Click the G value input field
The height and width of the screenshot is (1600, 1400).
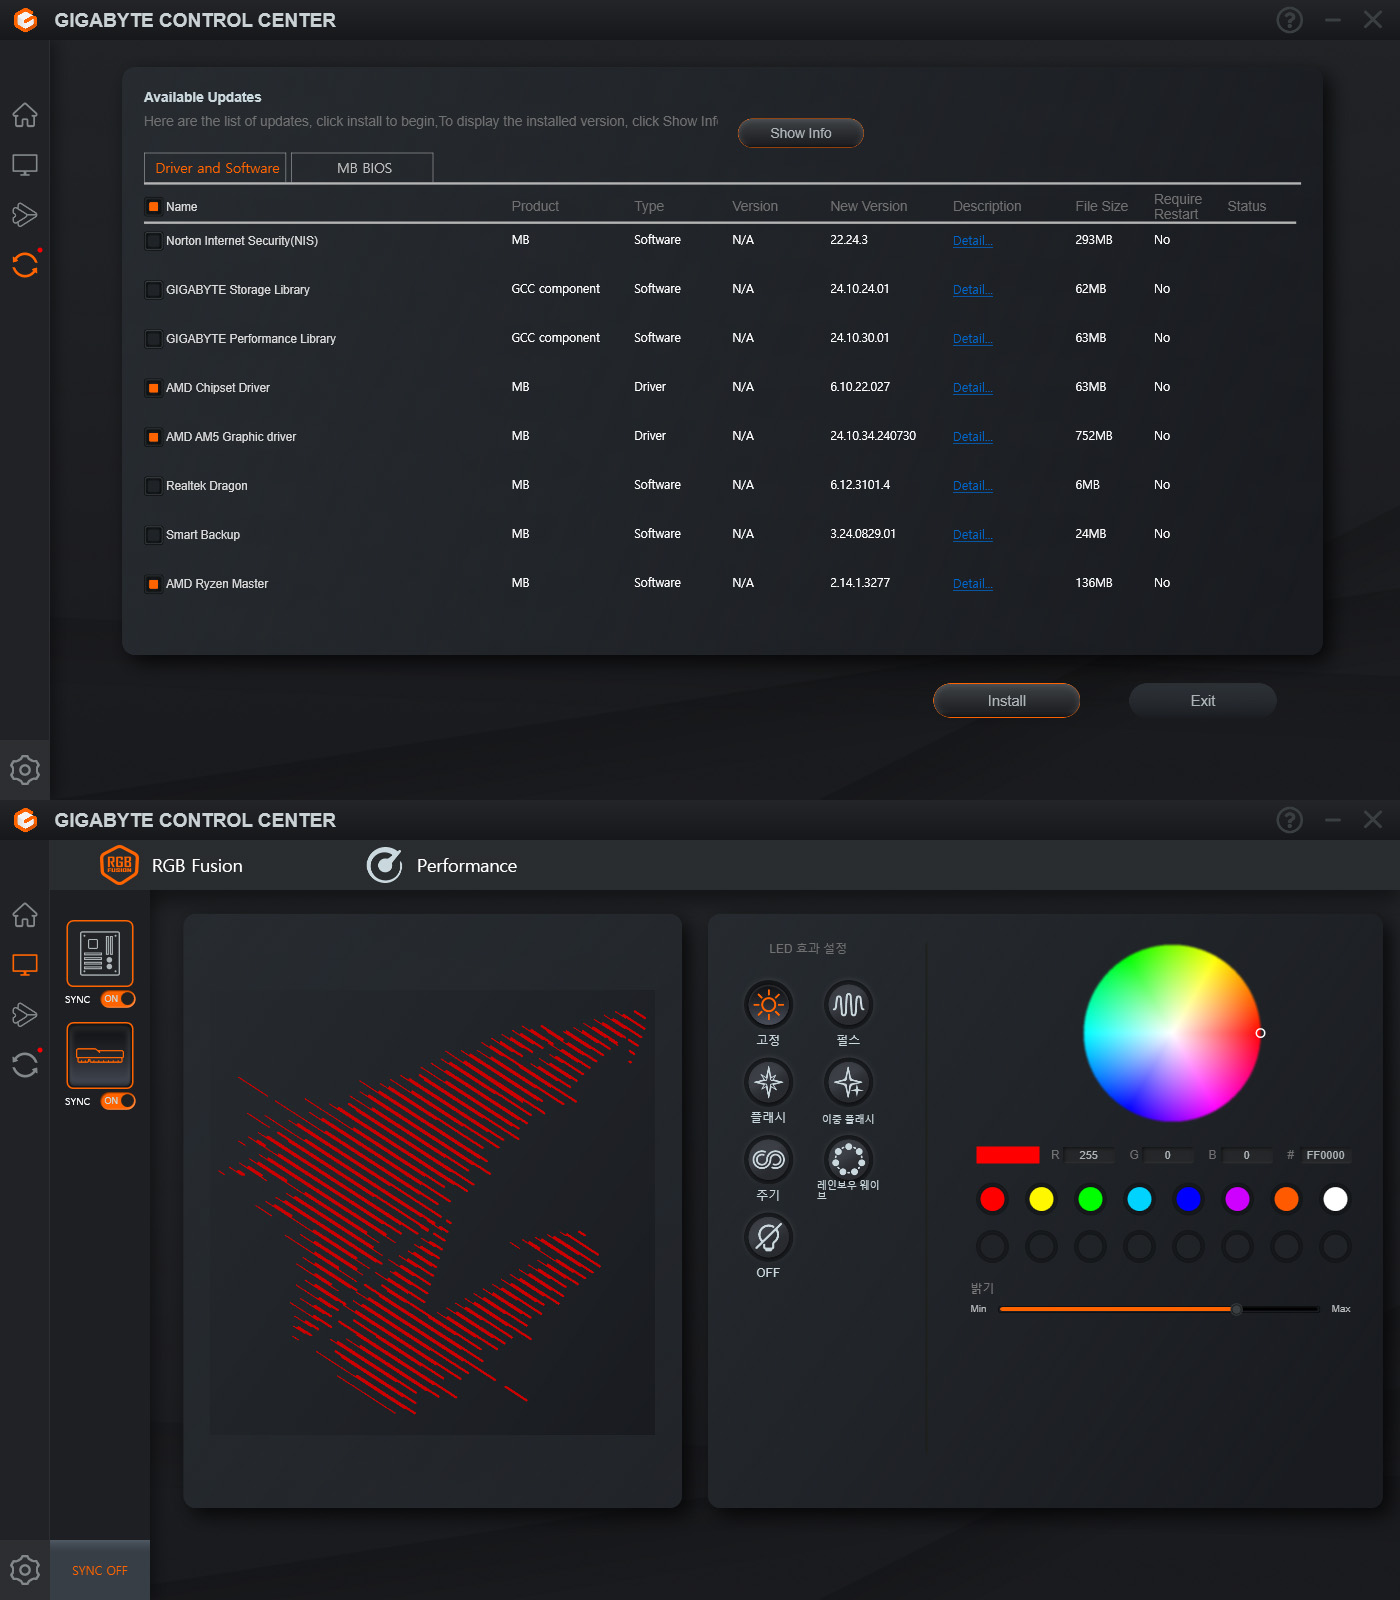(x=1168, y=1155)
